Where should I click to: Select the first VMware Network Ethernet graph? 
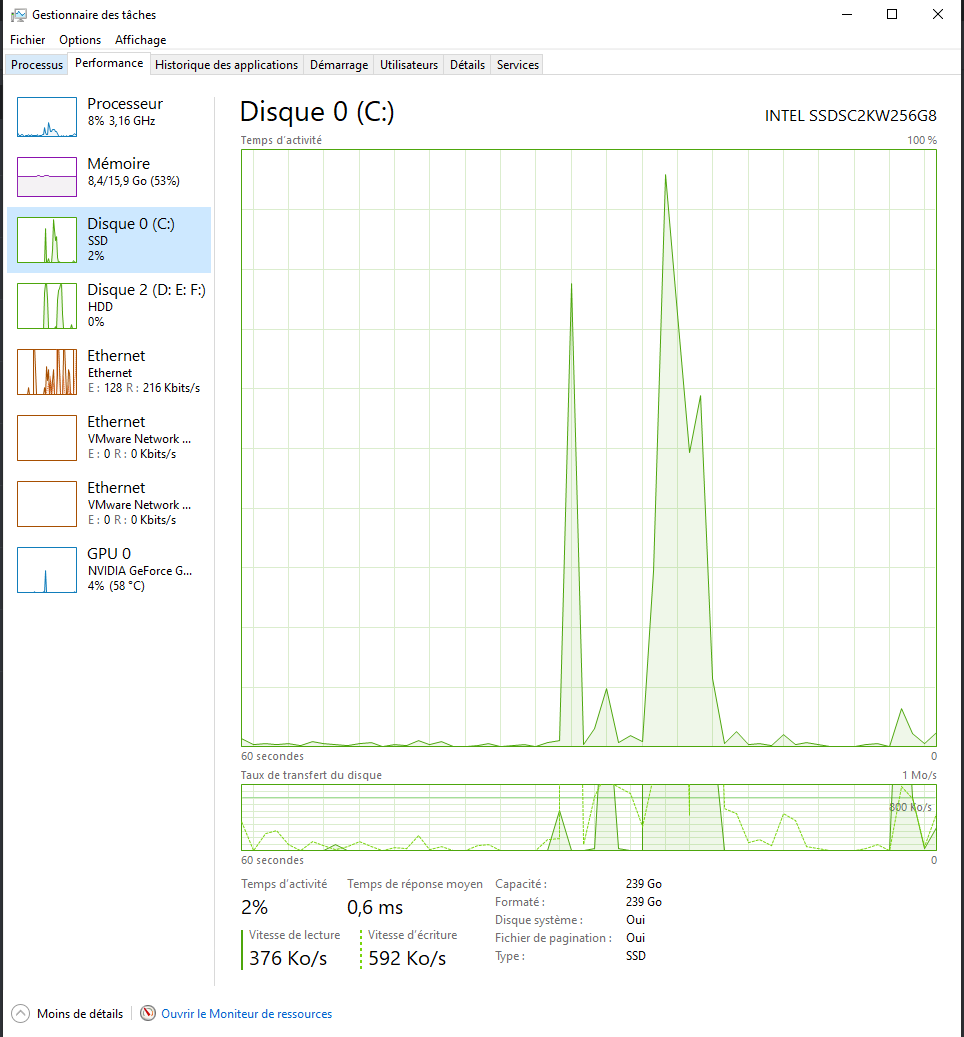(108, 437)
